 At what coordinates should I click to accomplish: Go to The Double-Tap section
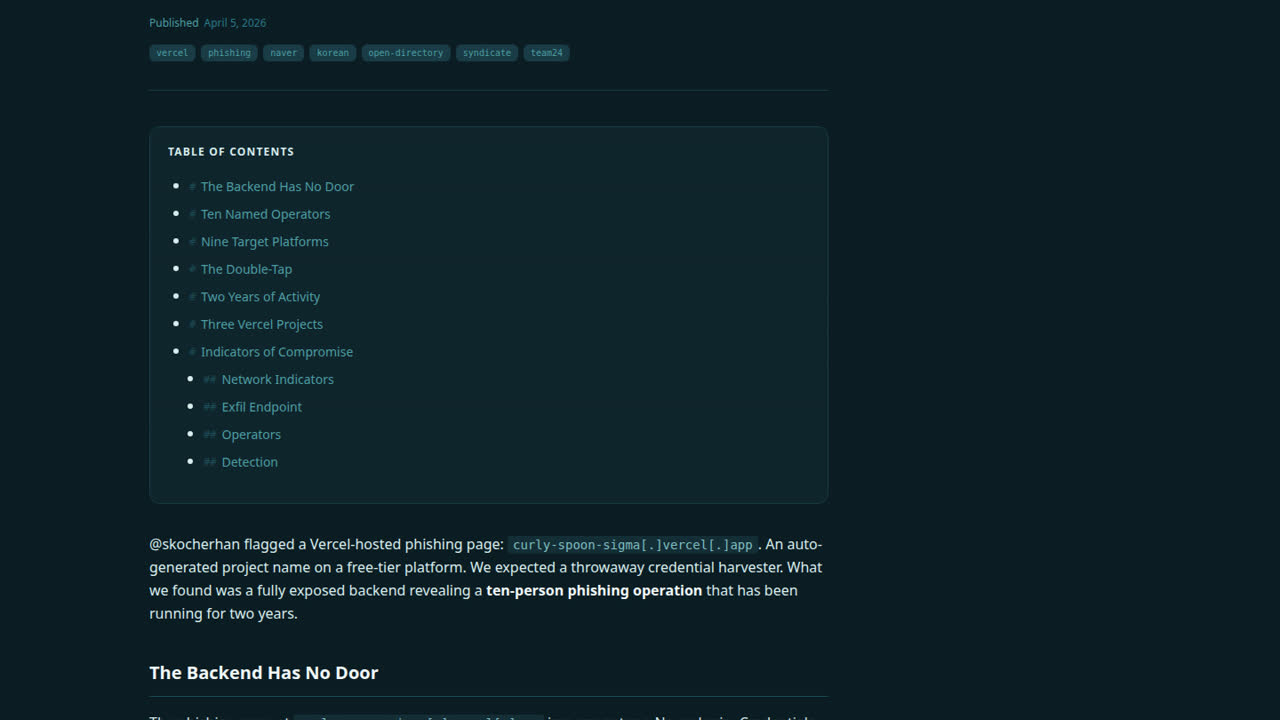(246, 269)
